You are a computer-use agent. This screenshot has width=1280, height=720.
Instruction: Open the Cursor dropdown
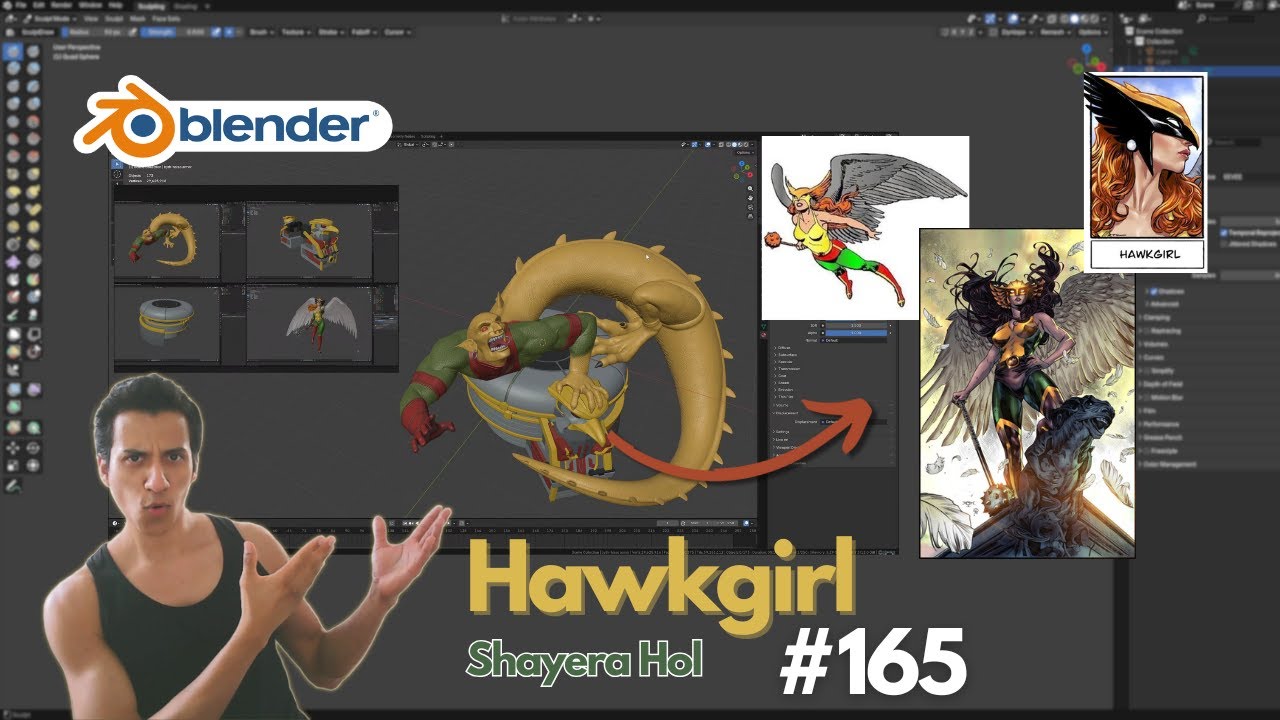[398, 32]
